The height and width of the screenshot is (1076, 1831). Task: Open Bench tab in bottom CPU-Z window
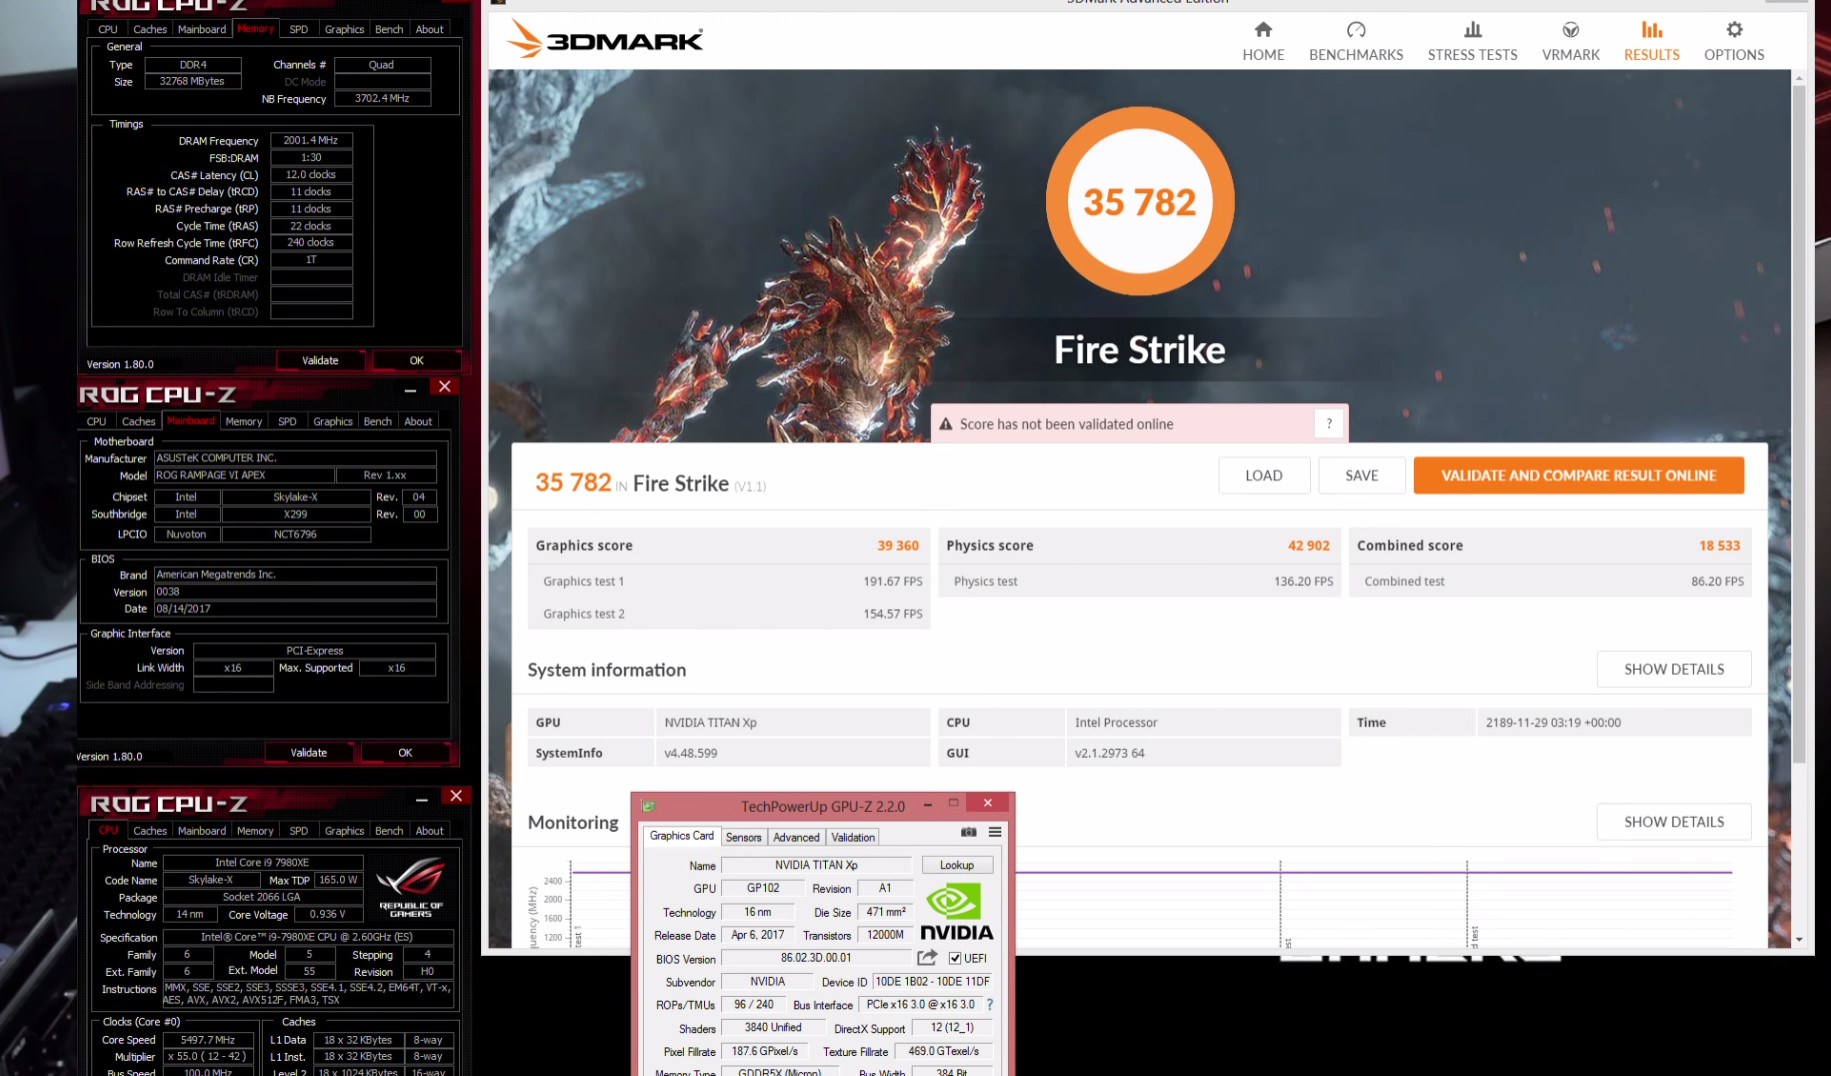point(389,830)
